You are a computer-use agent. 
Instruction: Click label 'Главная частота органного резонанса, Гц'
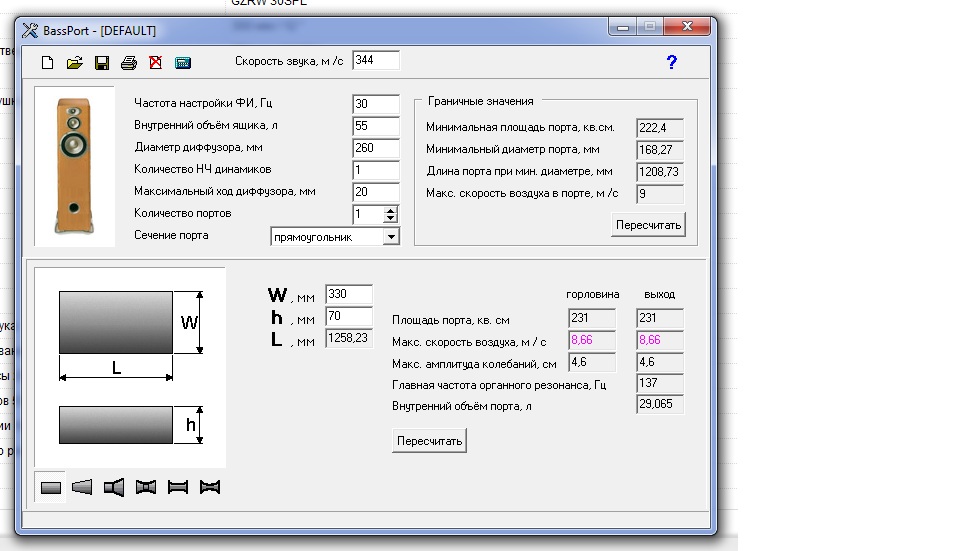pyautogui.click(x=499, y=385)
